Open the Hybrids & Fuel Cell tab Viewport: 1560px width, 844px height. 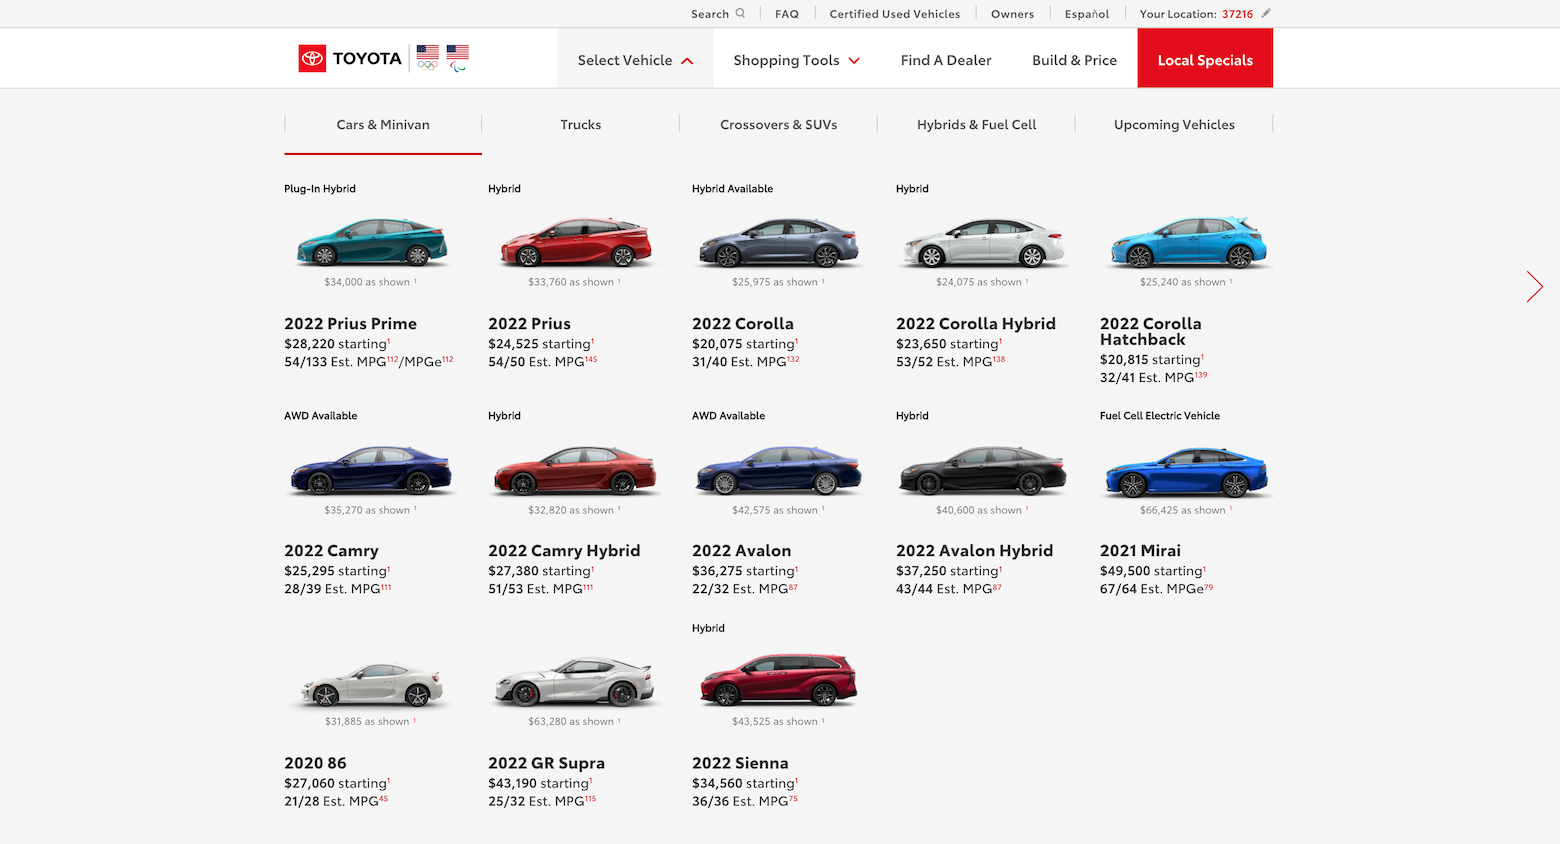tap(975, 124)
